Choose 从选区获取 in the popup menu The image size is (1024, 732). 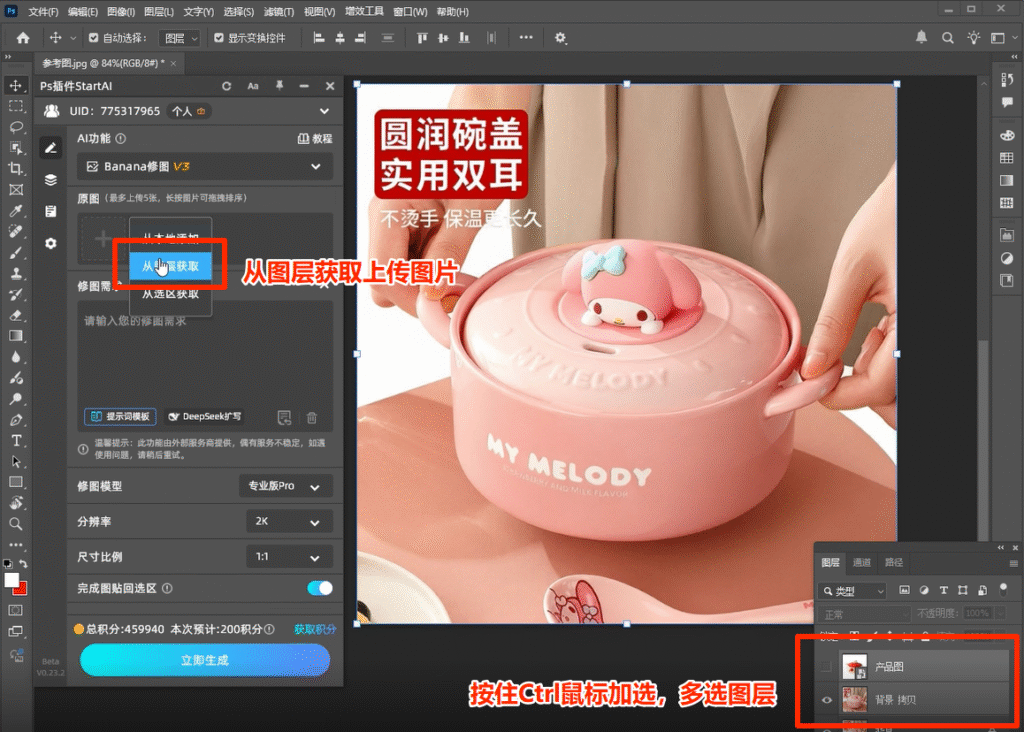[170, 294]
